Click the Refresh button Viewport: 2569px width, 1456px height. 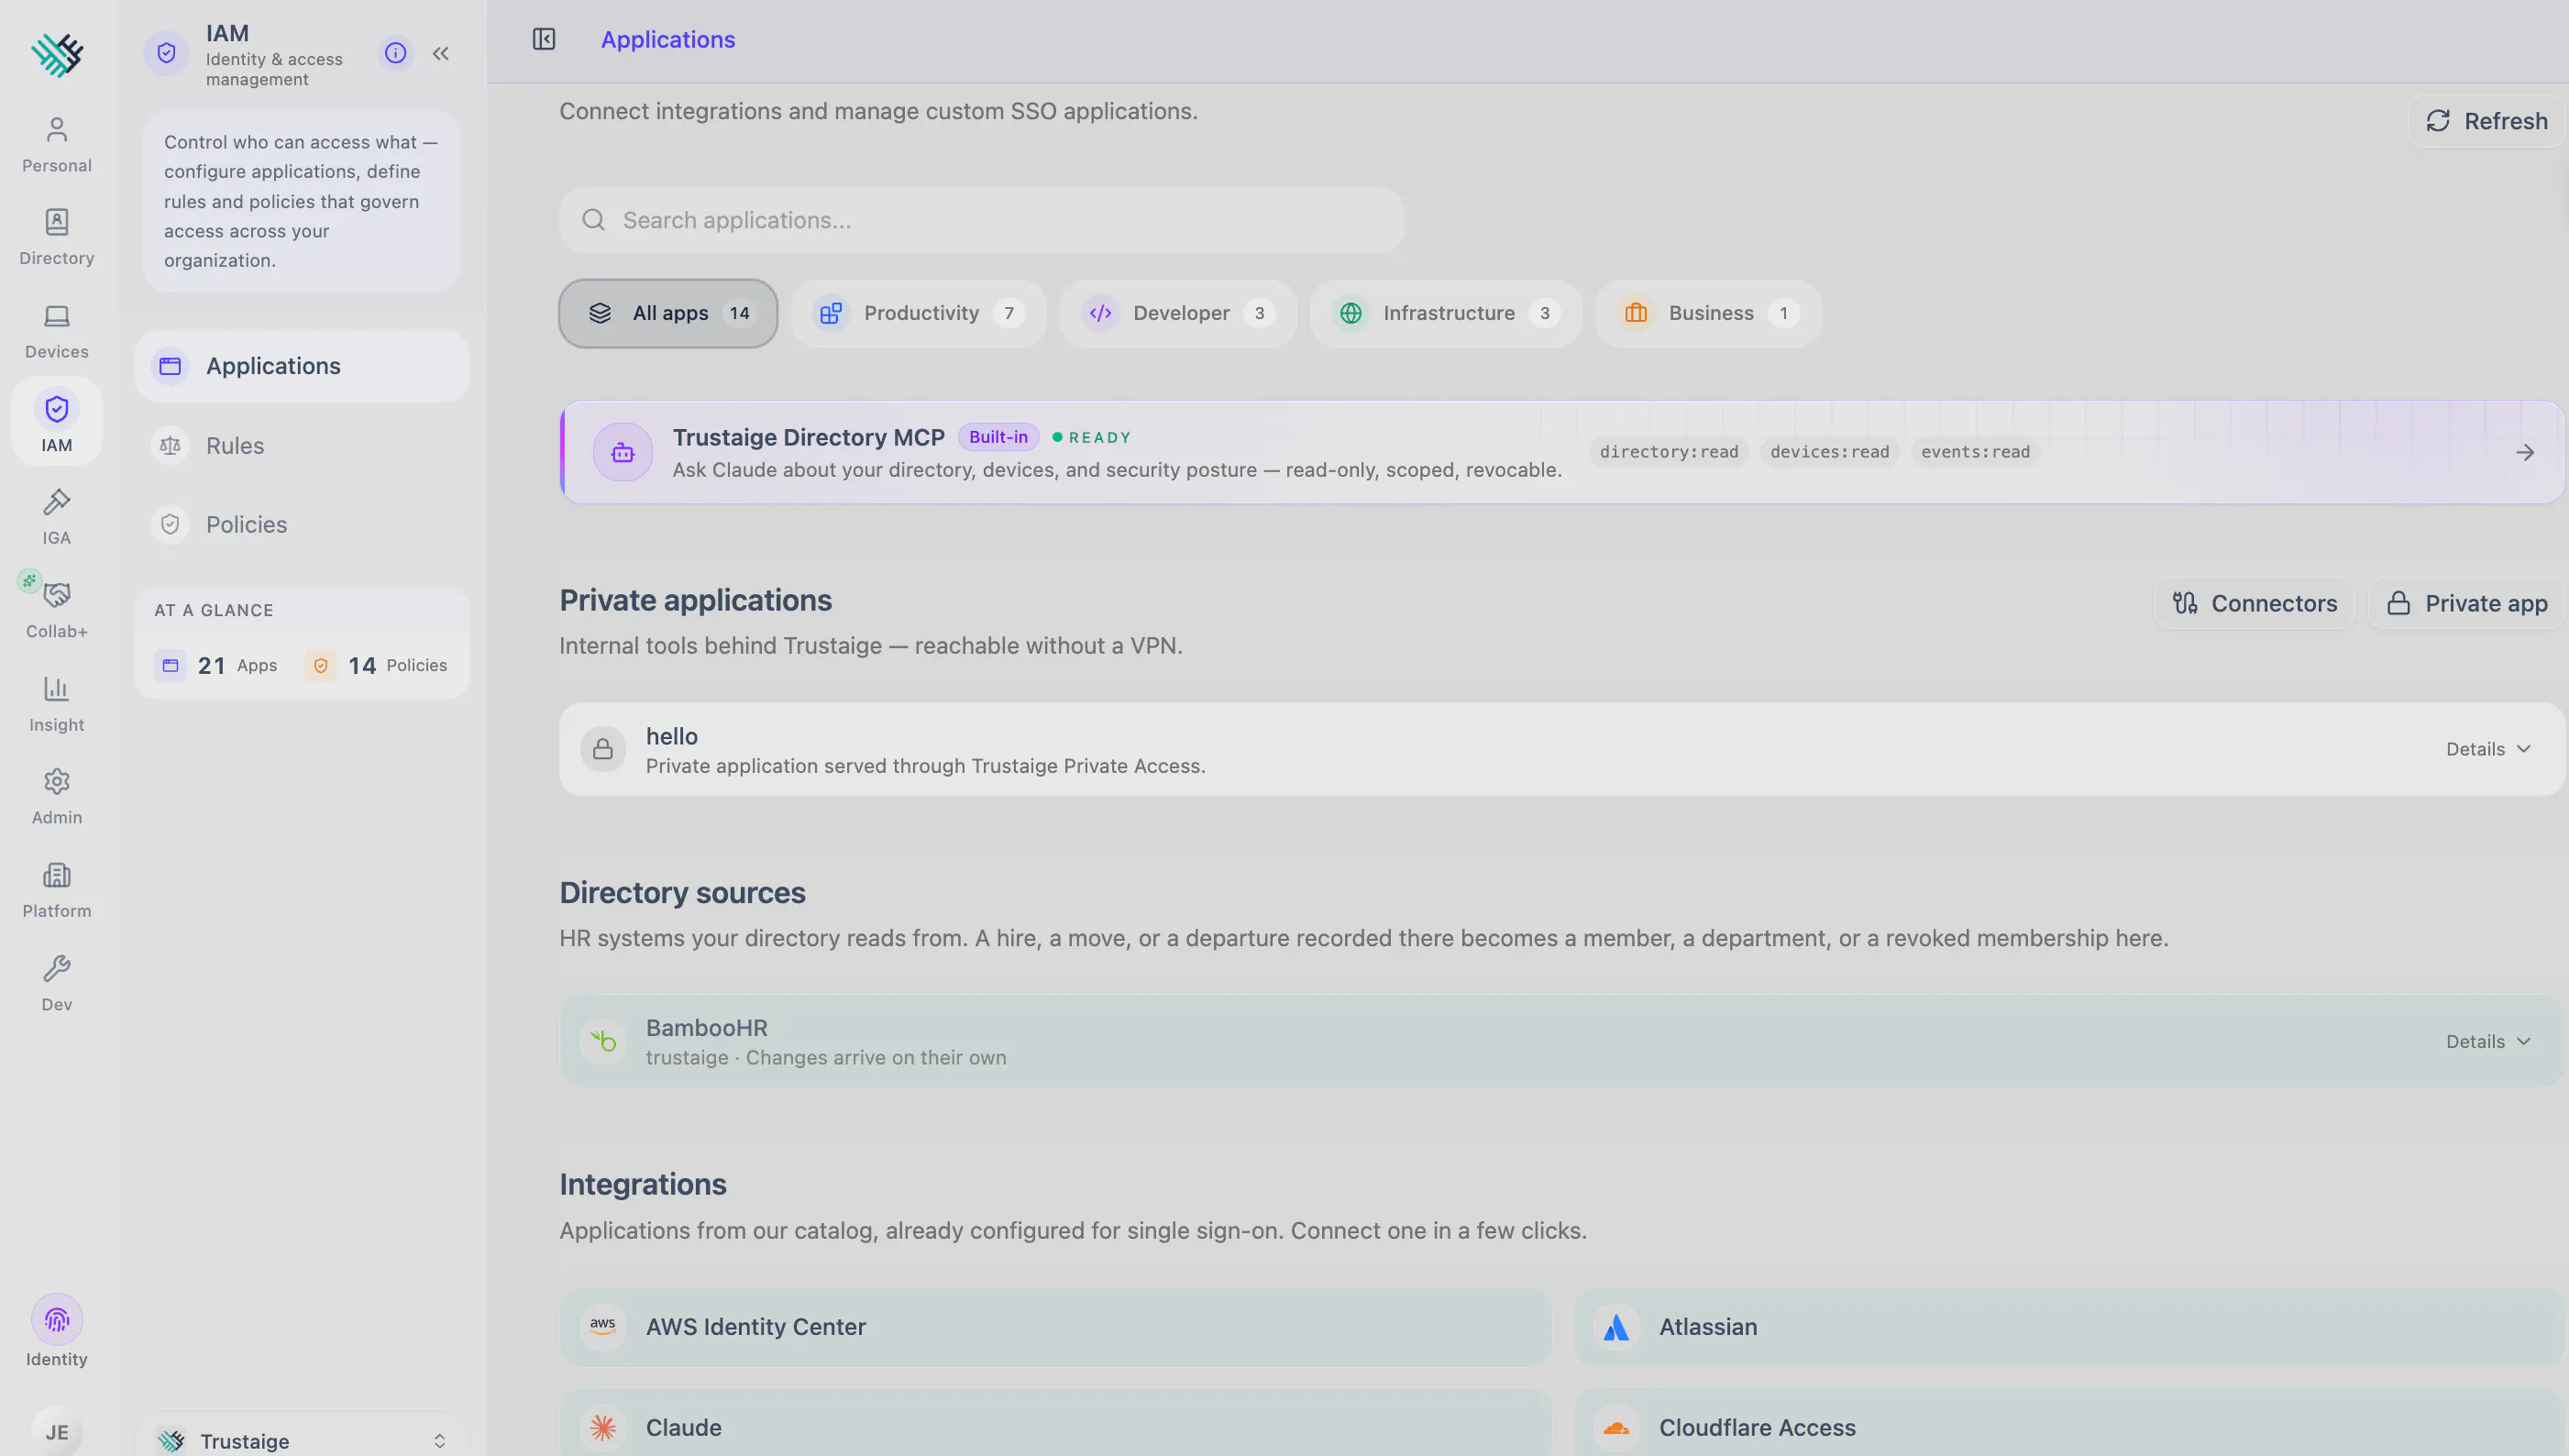pyautogui.click(x=2487, y=121)
